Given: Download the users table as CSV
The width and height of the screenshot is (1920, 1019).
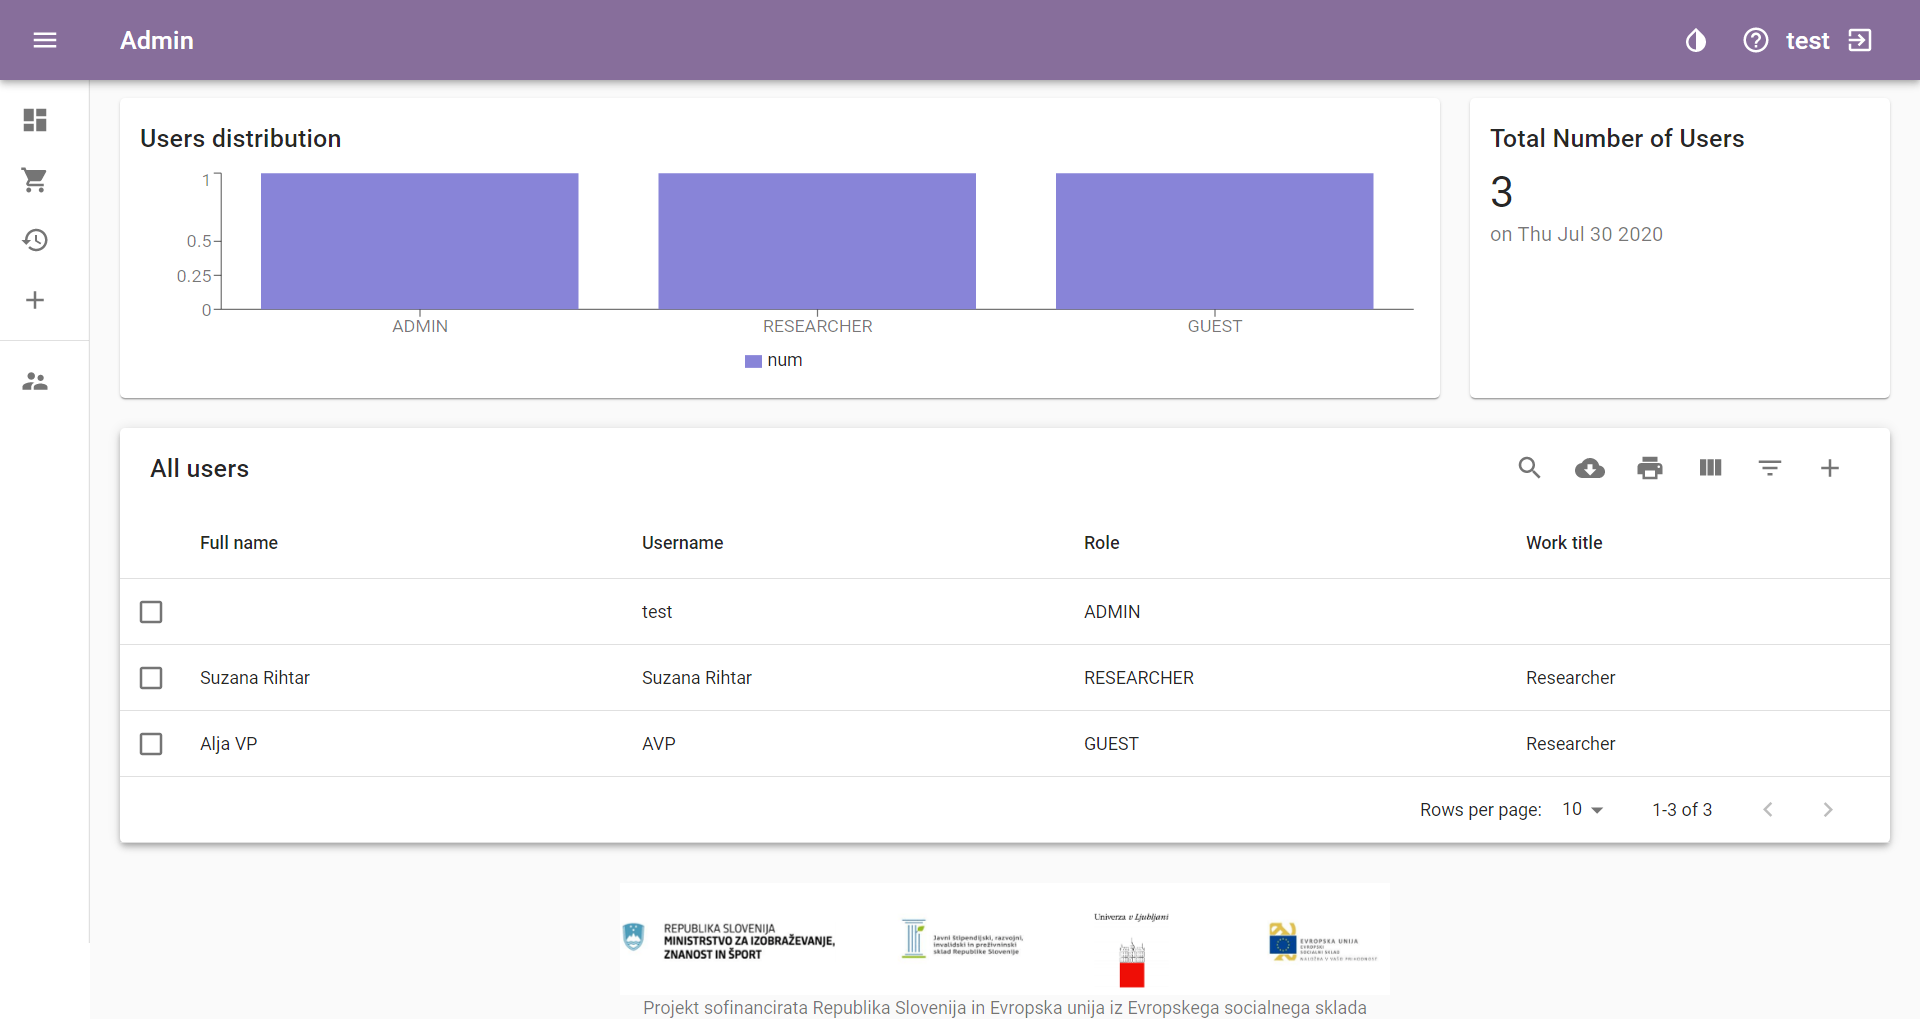Looking at the screenshot, I should pos(1590,468).
